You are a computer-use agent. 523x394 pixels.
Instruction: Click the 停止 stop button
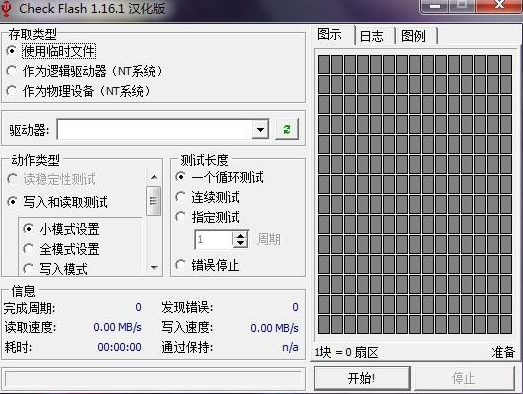tap(464, 378)
